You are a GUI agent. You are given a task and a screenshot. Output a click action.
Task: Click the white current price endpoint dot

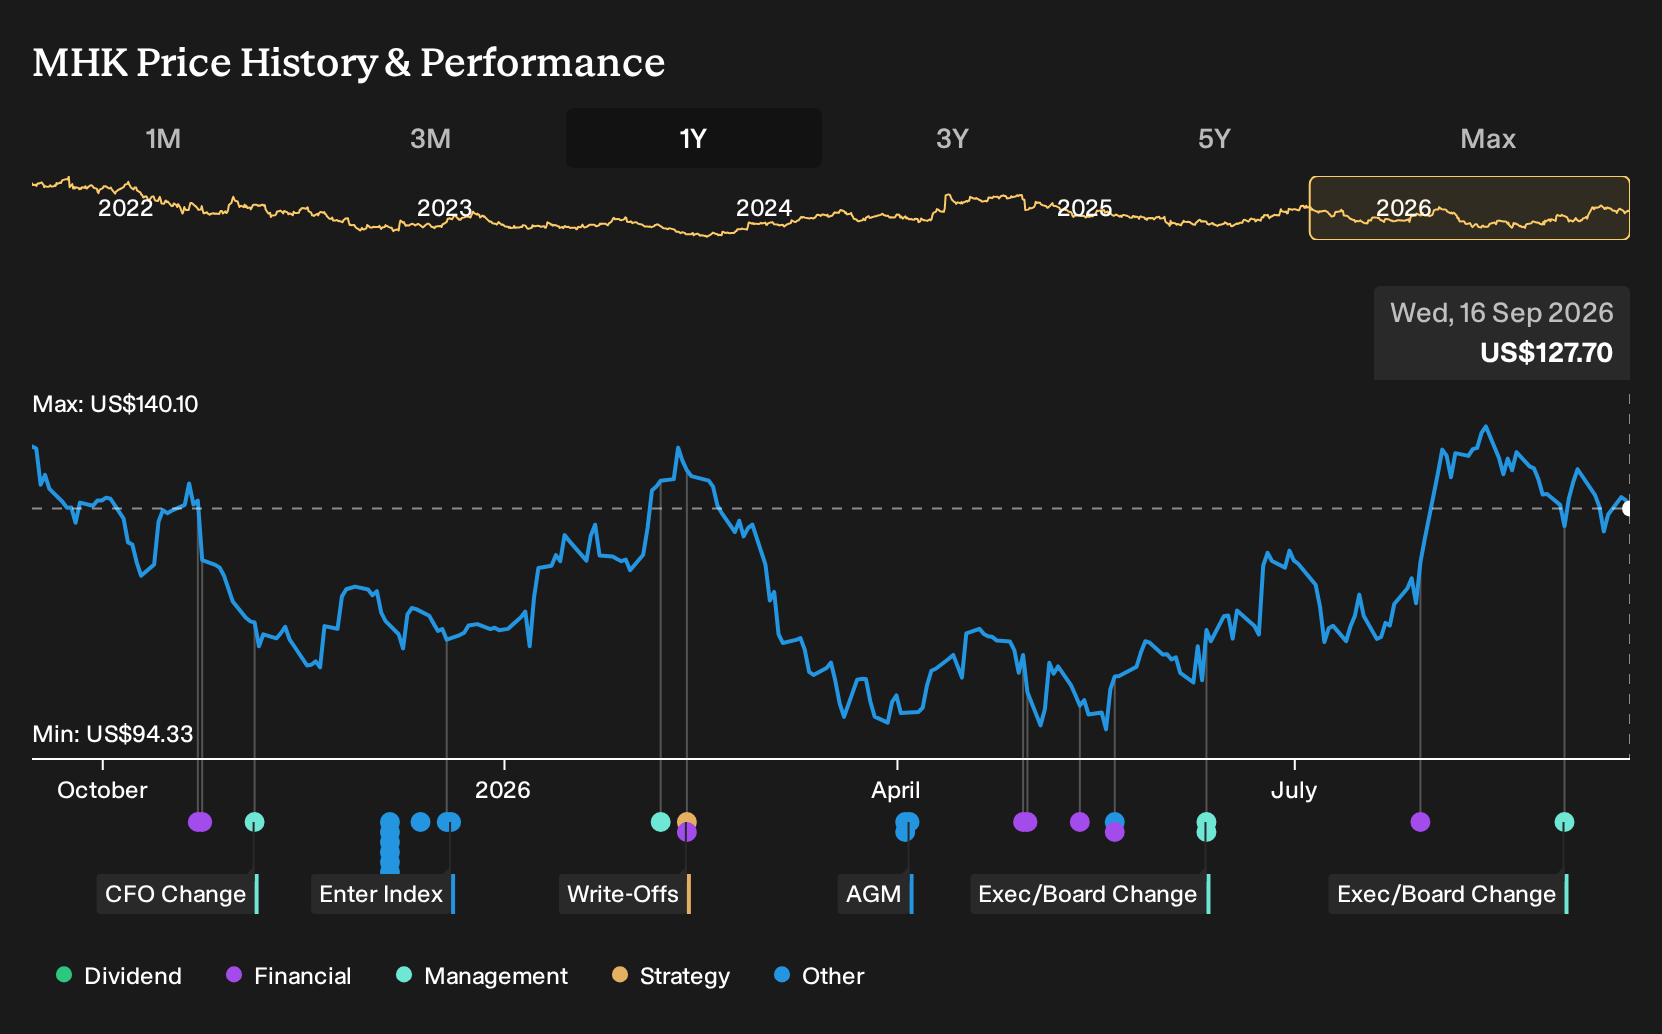point(1627,509)
